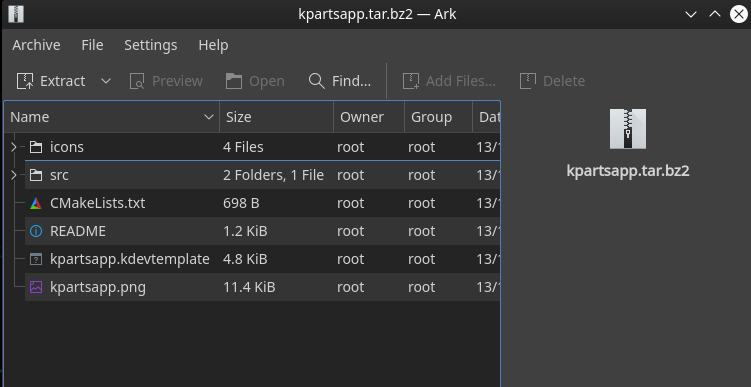
Task: Click the Add Files... button
Action: click(449, 81)
